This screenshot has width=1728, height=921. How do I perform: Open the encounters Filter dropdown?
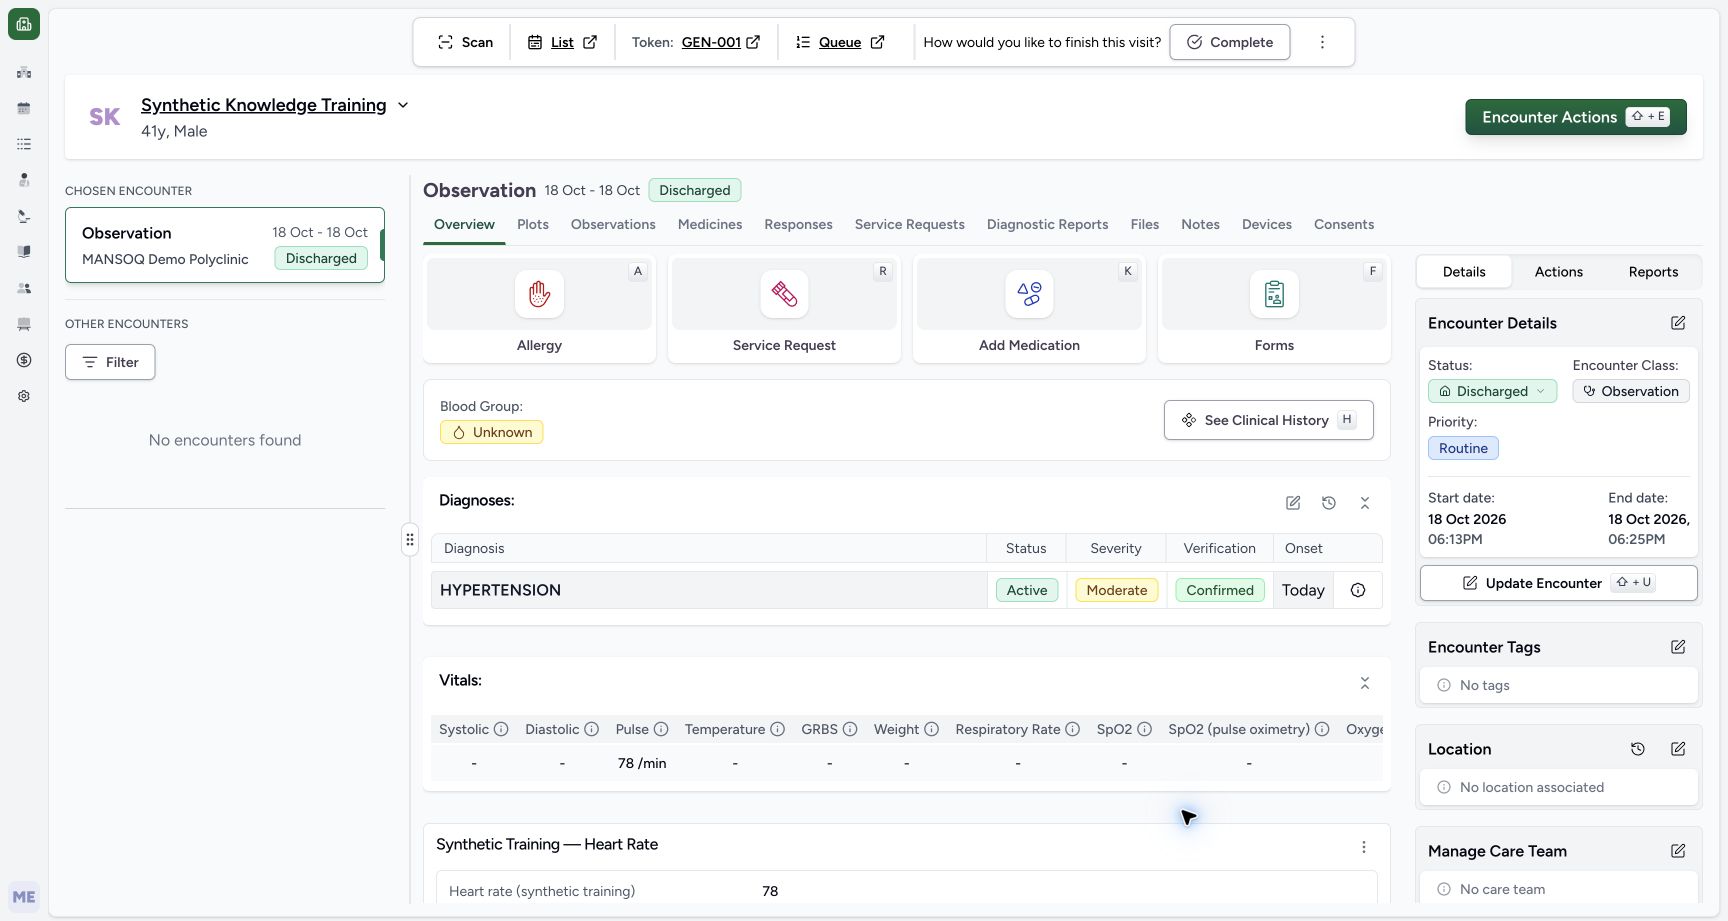pos(110,362)
